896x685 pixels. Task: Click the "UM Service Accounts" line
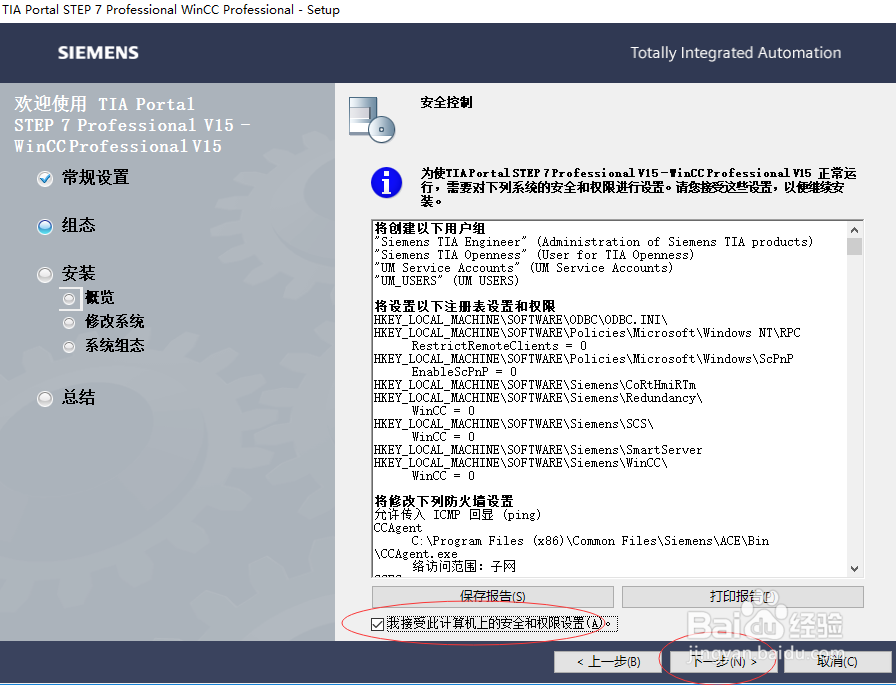523,268
